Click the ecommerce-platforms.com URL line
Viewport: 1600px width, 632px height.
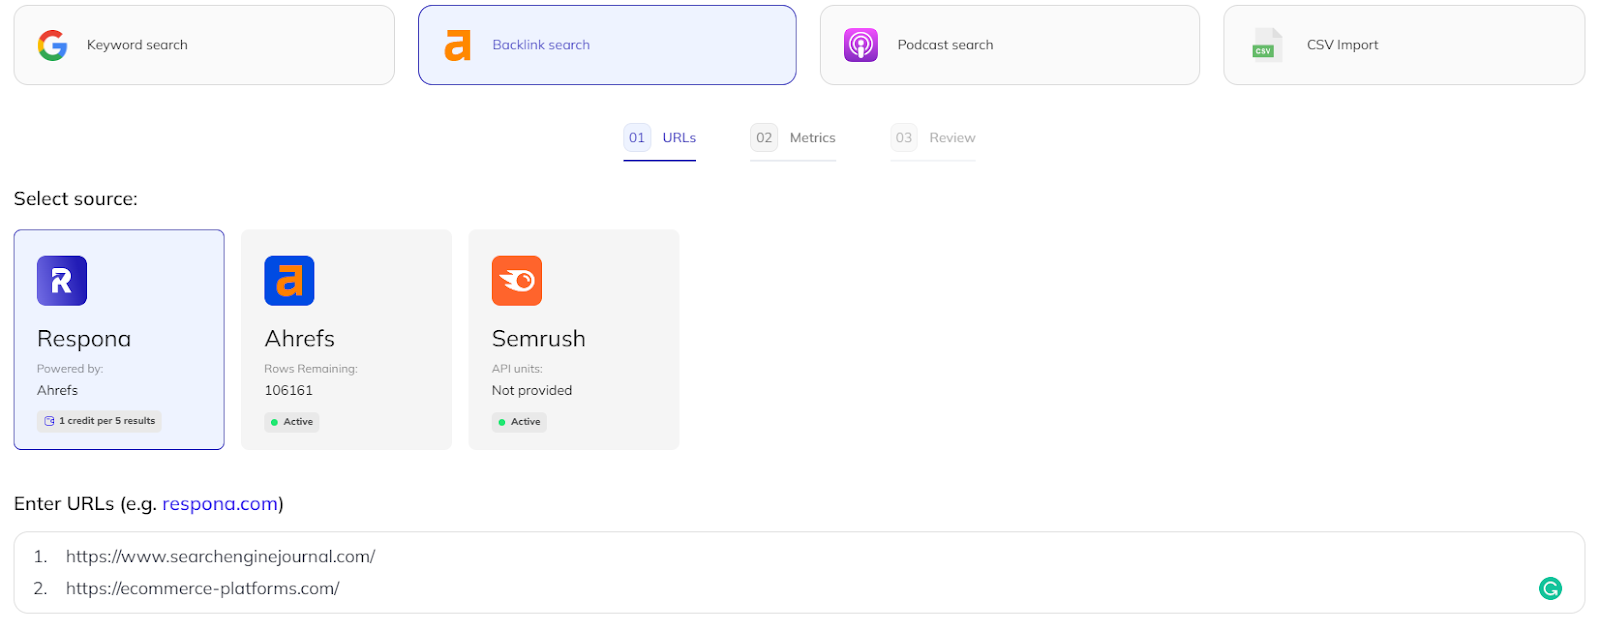202,589
